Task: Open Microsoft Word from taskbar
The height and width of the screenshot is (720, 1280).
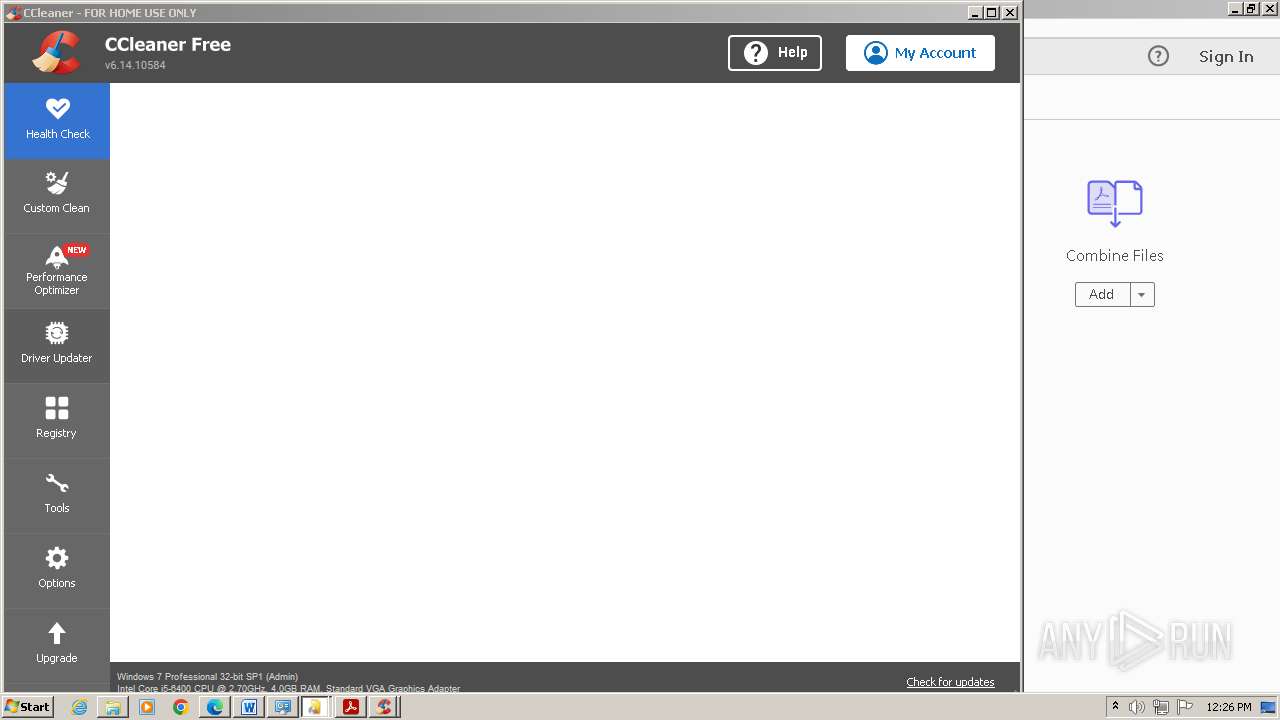Action: tap(249, 707)
